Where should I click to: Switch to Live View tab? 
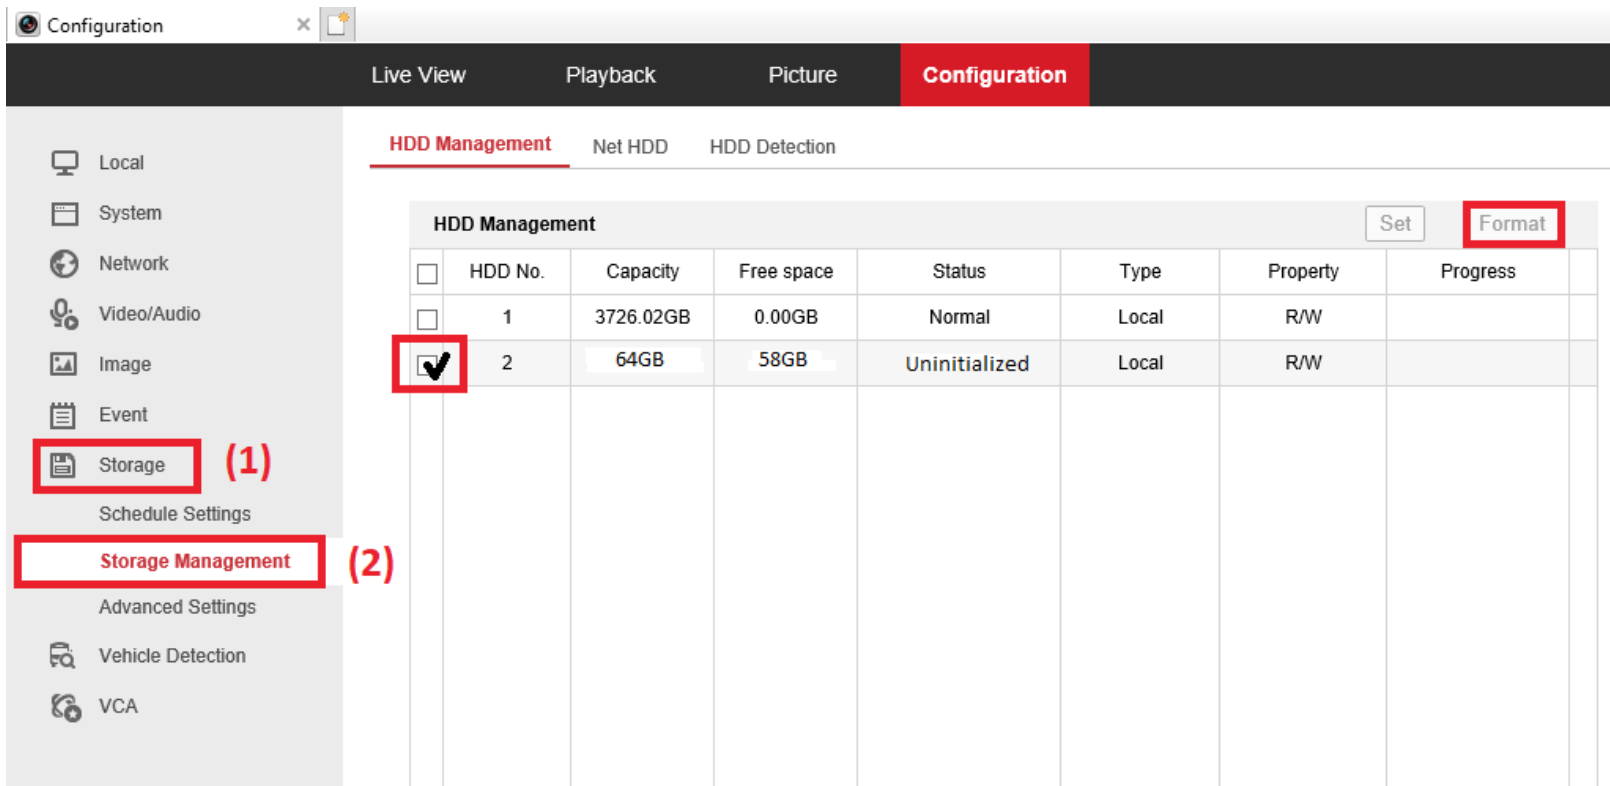(418, 75)
